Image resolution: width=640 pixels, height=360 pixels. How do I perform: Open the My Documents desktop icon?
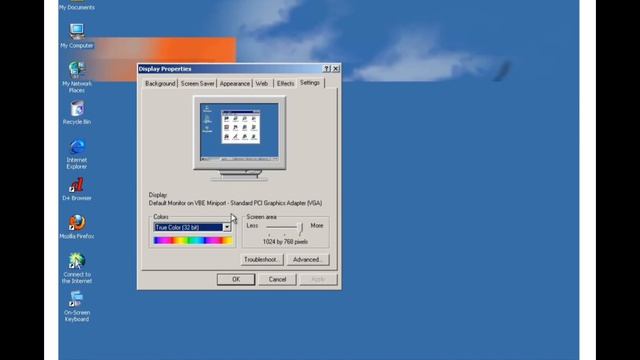point(77,5)
